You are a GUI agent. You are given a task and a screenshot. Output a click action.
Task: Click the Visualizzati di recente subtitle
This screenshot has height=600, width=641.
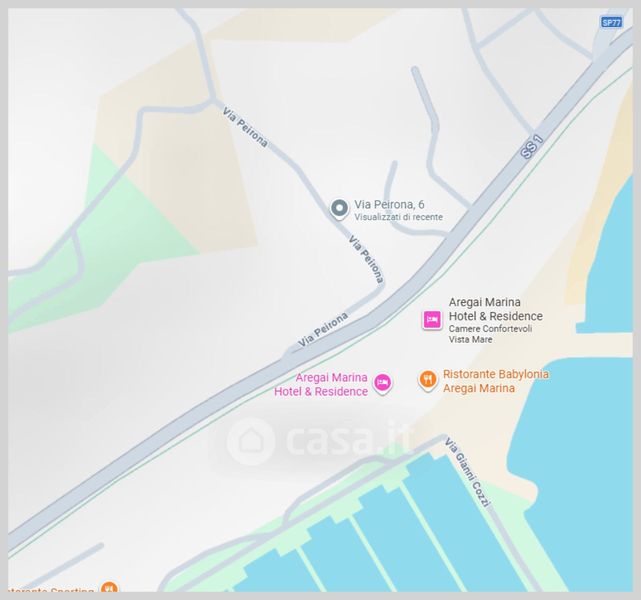coord(398,217)
